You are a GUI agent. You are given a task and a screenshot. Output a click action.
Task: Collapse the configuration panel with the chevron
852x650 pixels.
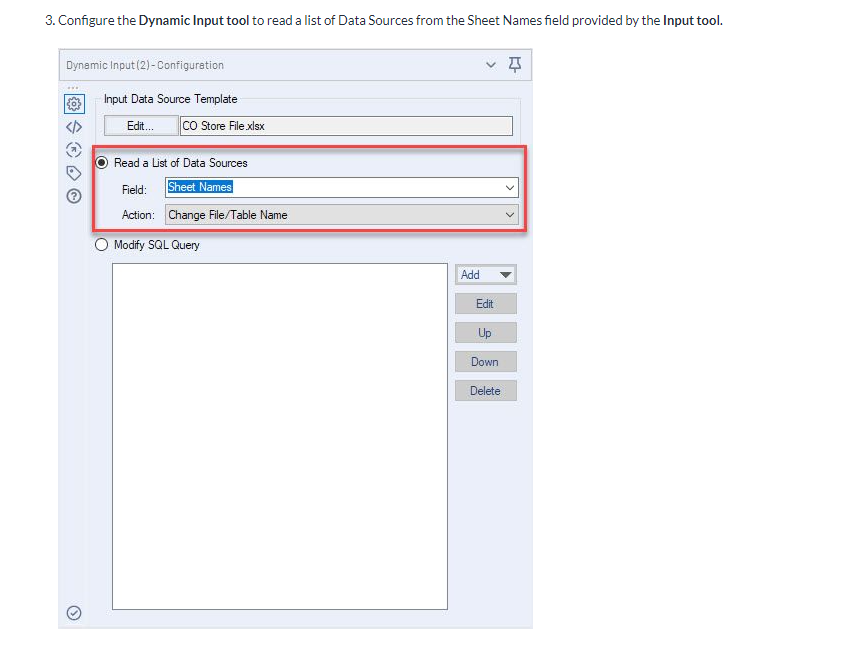coord(490,63)
